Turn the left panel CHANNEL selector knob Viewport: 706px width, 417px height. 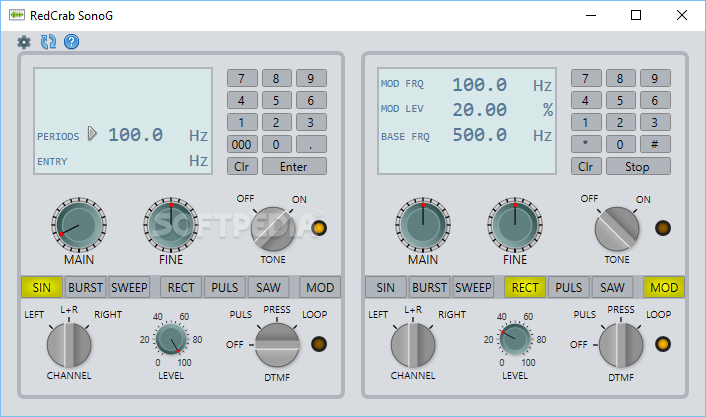click(x=69, y=345)
